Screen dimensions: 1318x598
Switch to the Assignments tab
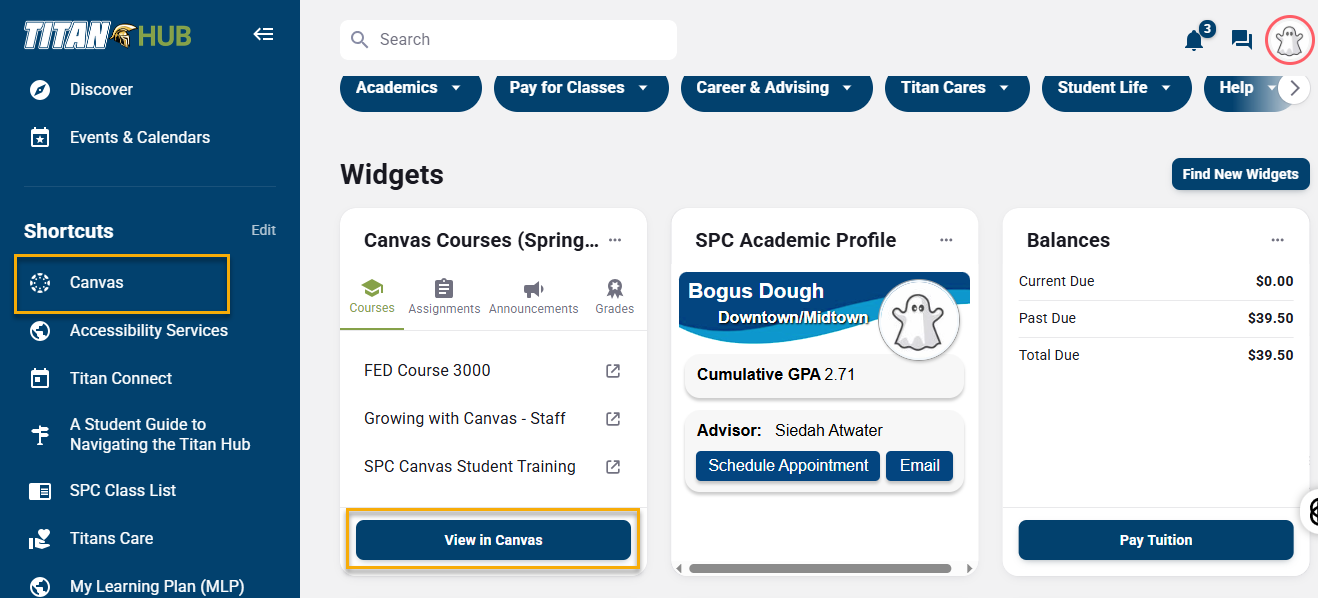pos(444,297)
